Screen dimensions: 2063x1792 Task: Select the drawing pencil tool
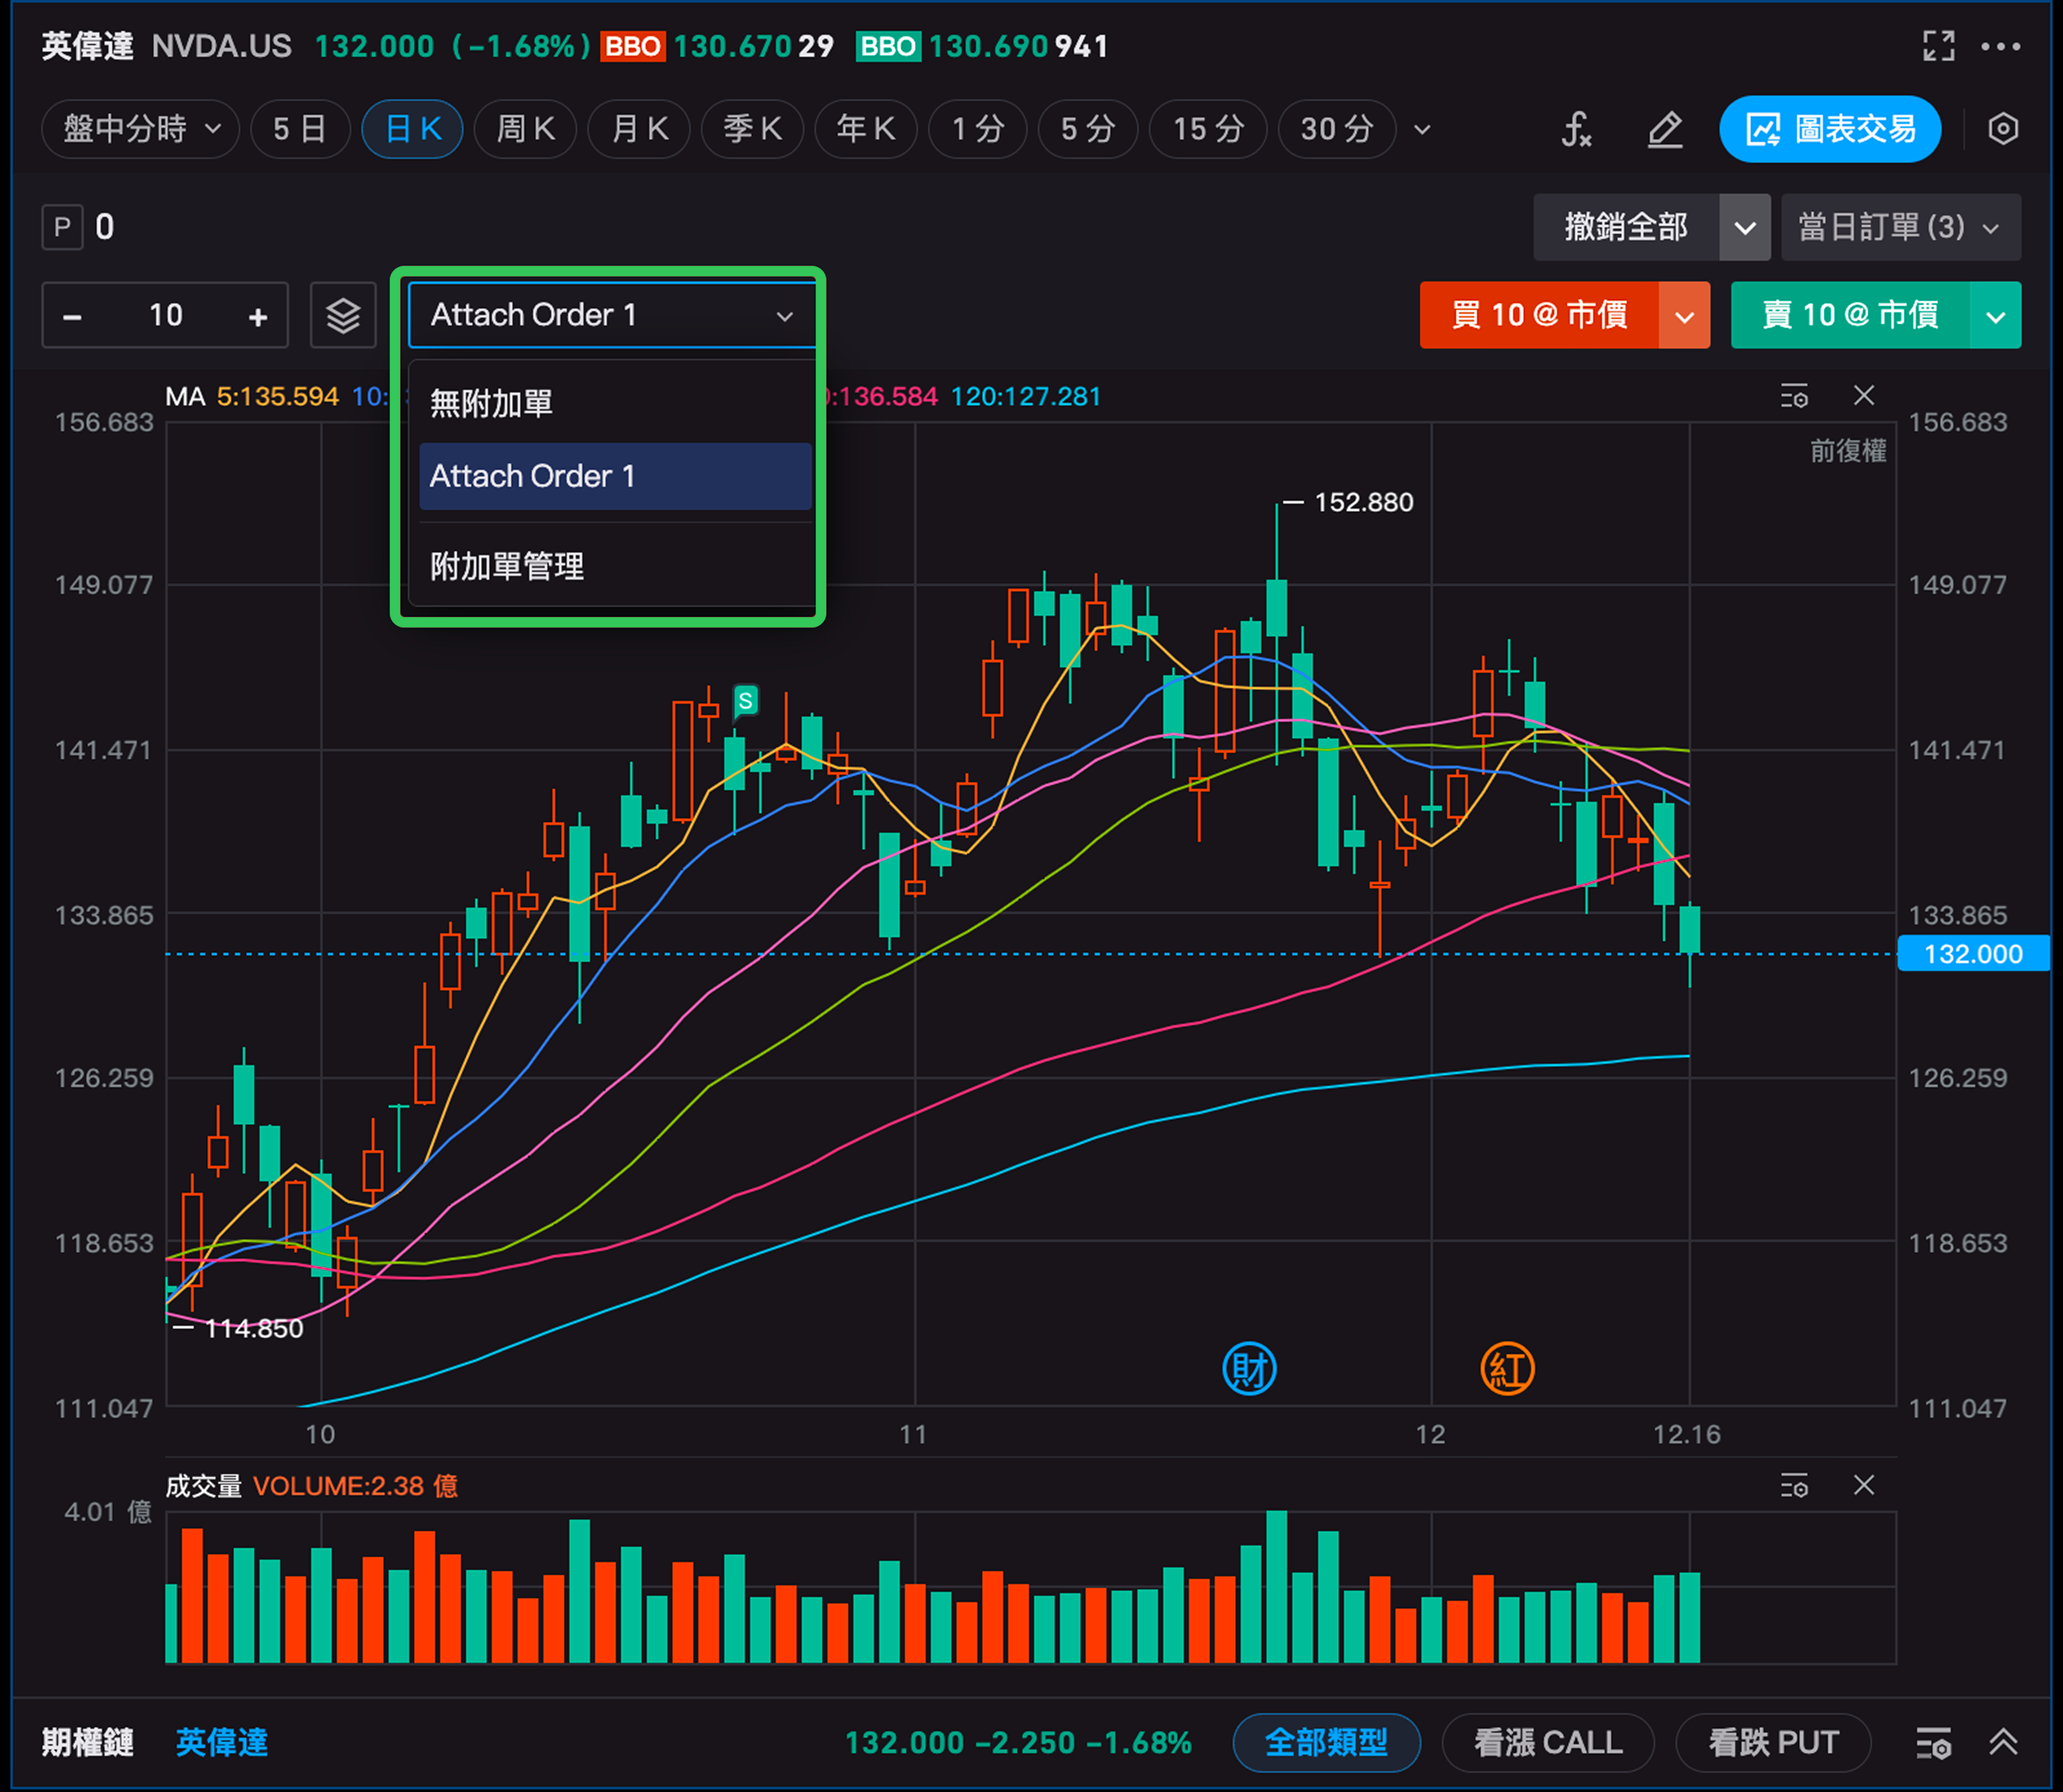1665,129
